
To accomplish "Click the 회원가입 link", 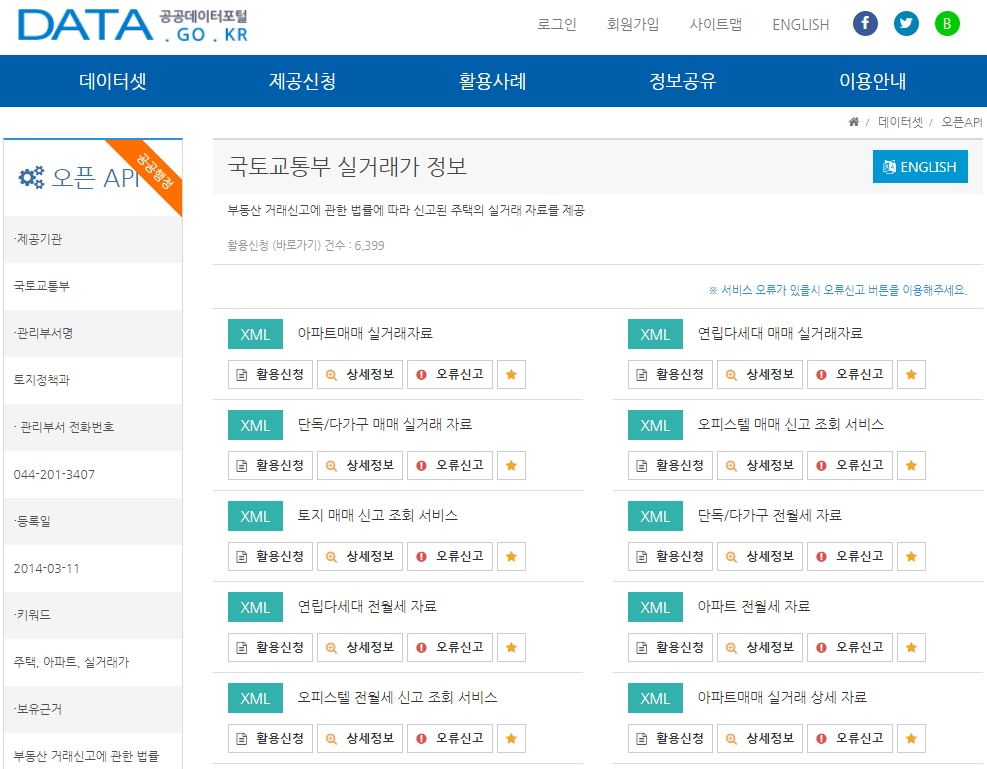I will click(633, 24).
